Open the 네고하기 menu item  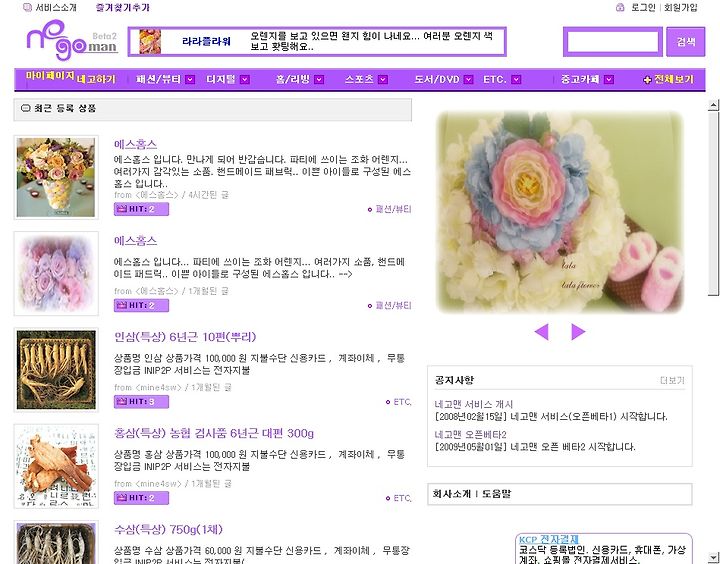(96, 79)
